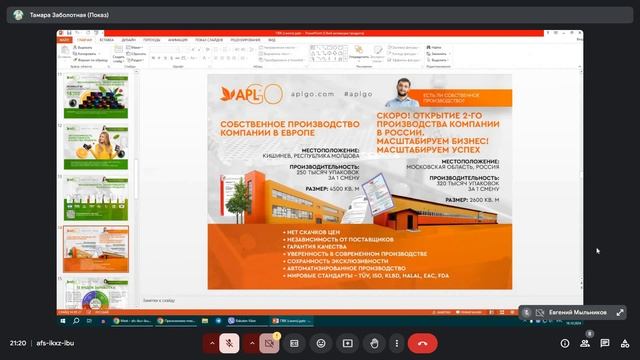Image resolution: width=640 pixels, height=360 pixels.
Task: Switch to the ПЕРЕХОДЫ ribbon tab
Action: [x=151, y=40]
